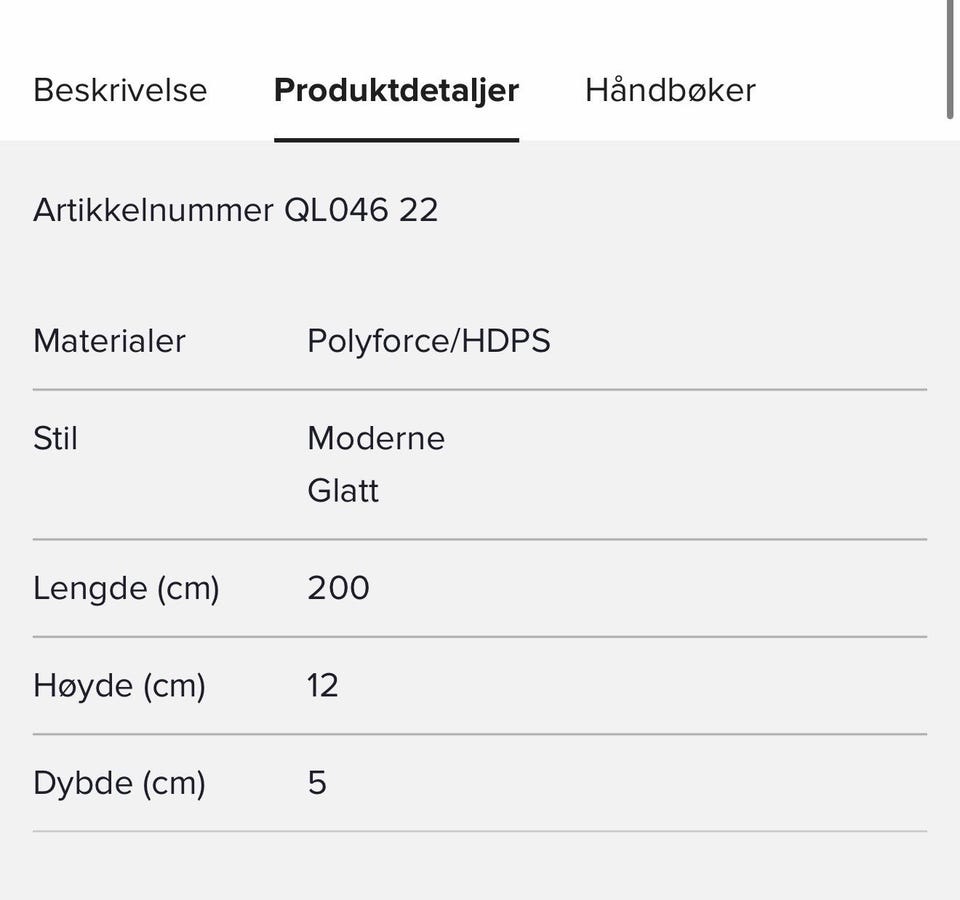Viewport: 960px width, 900px height.
Task: Click the Lengde (cm) label
Action: click(x=126, y=587)
